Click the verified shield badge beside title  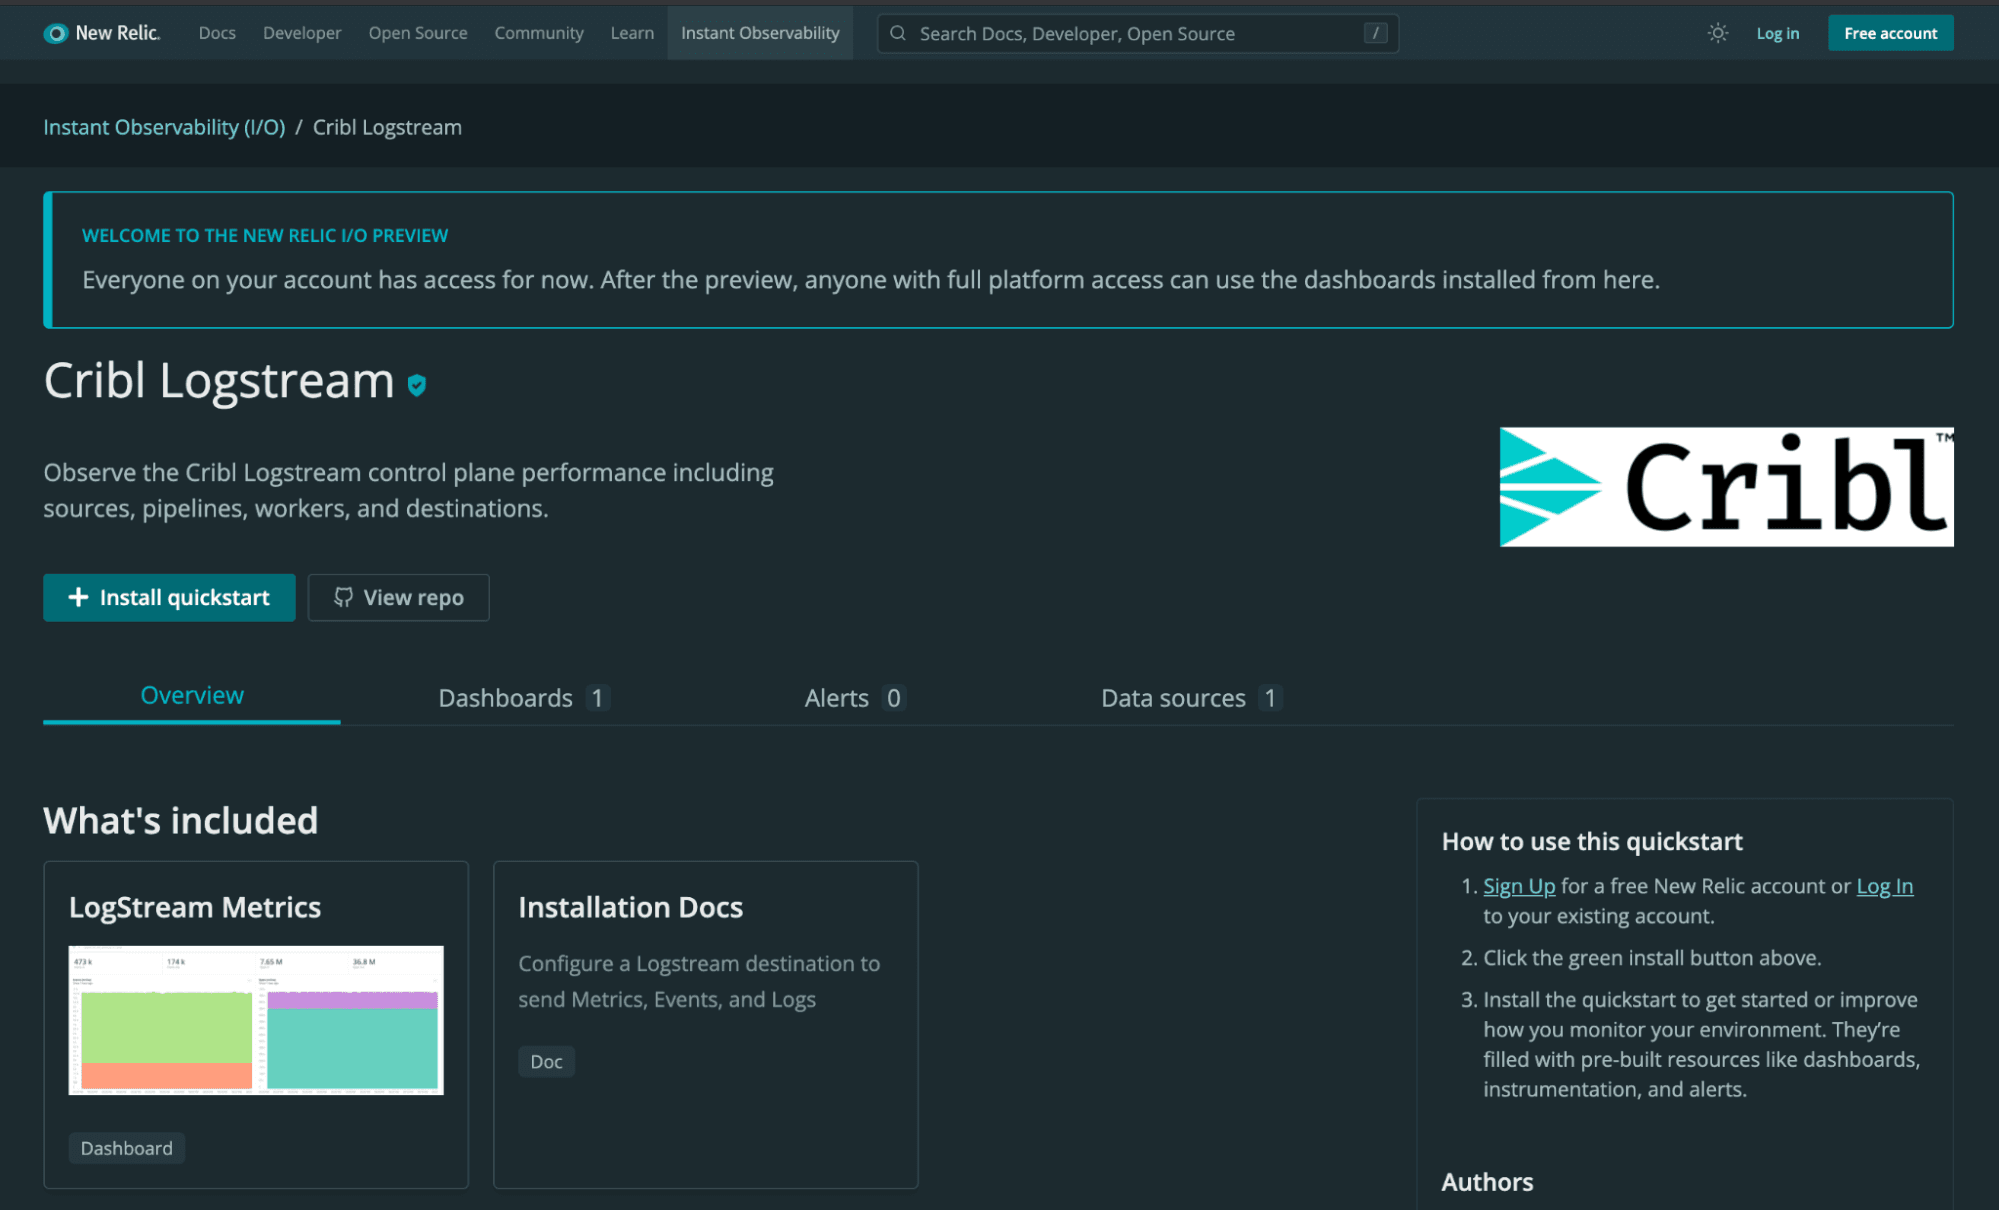click(x=417, y=385)
